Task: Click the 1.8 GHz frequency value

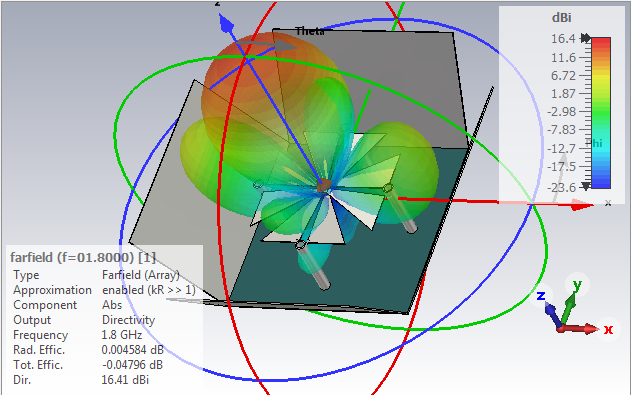Action: (x=122, y=335)
